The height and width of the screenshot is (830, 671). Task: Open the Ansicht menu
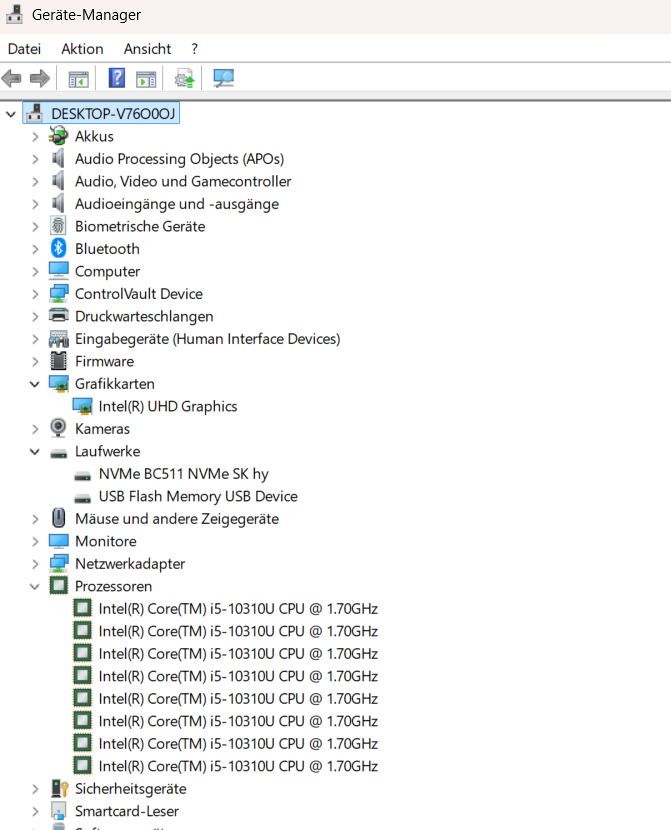tap(147, 49)
